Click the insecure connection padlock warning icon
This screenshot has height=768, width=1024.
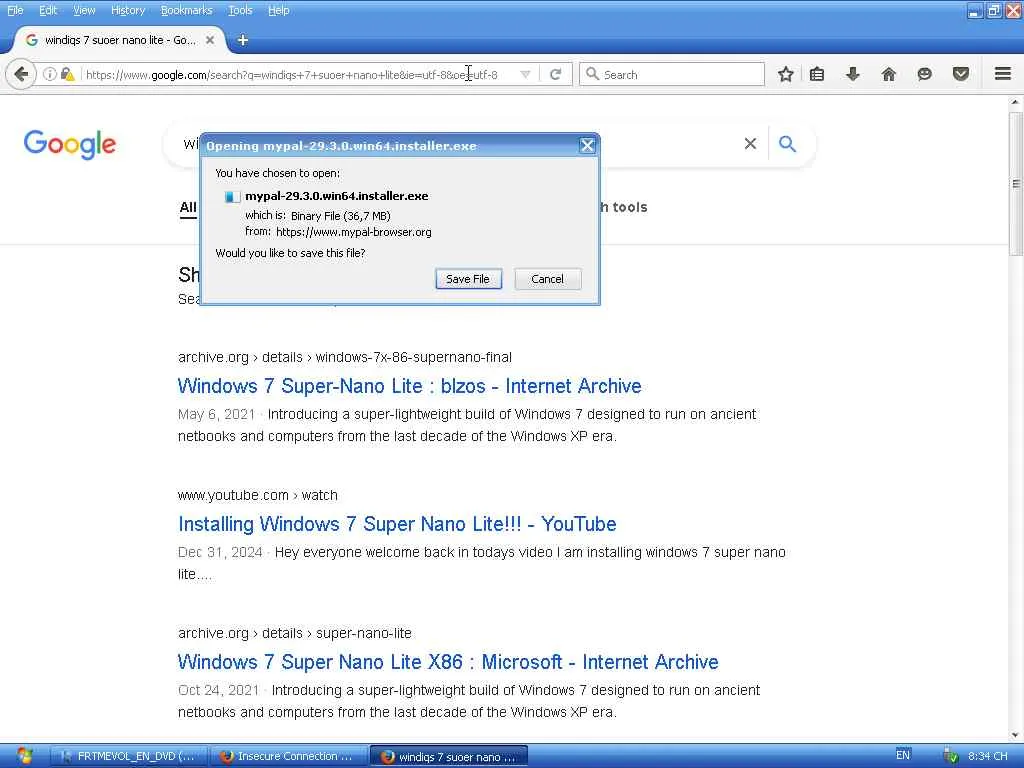tap(67, 74)
